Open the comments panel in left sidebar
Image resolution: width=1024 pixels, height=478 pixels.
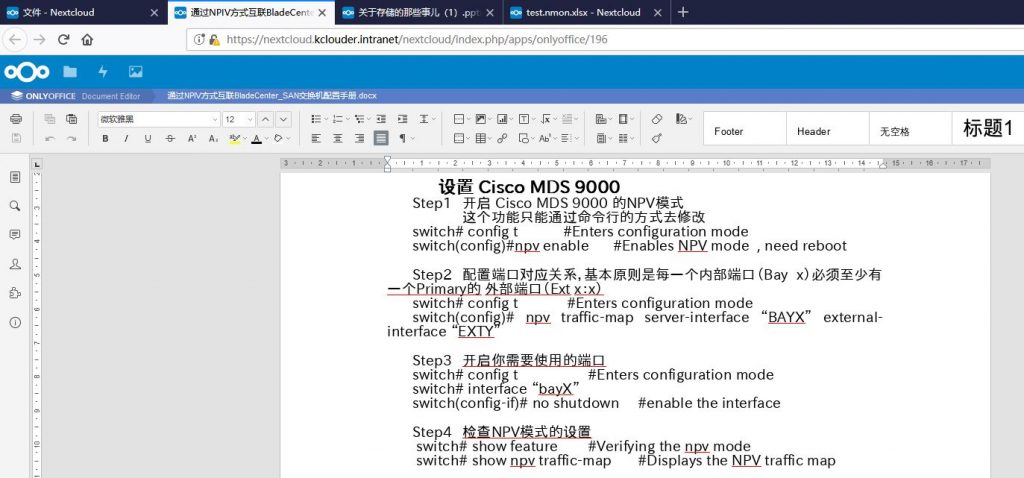tap(15, 234)
